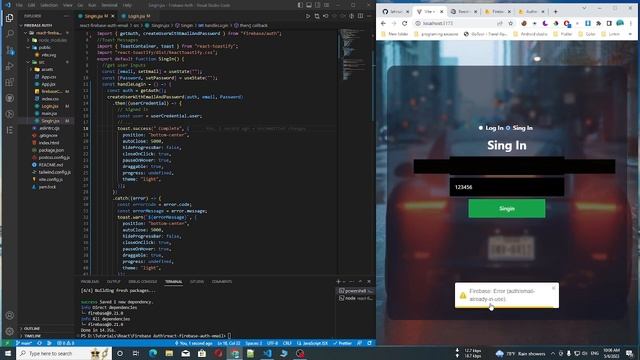Open the Accounts icon in VS Code
Screen dimensions: 640x360
click(x=10, y=315)
